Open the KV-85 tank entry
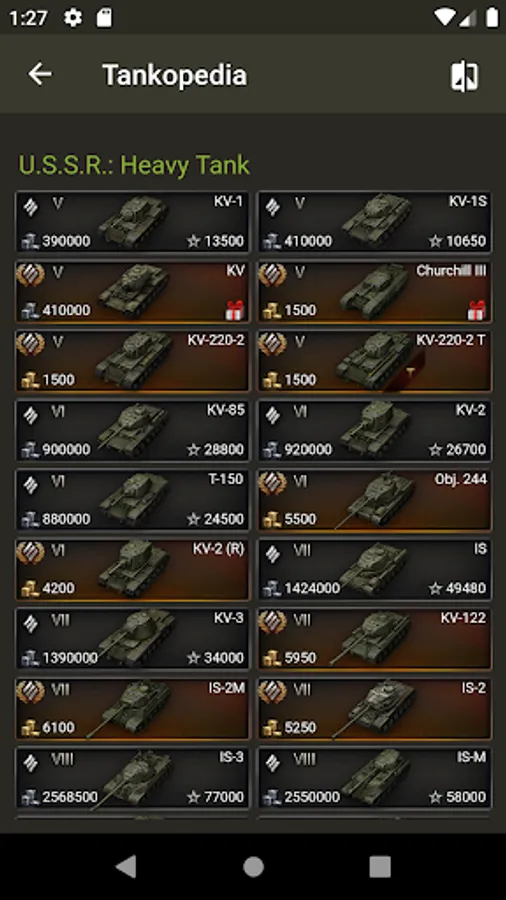Viewport: 506px width, 900px height. pos(133,430)
